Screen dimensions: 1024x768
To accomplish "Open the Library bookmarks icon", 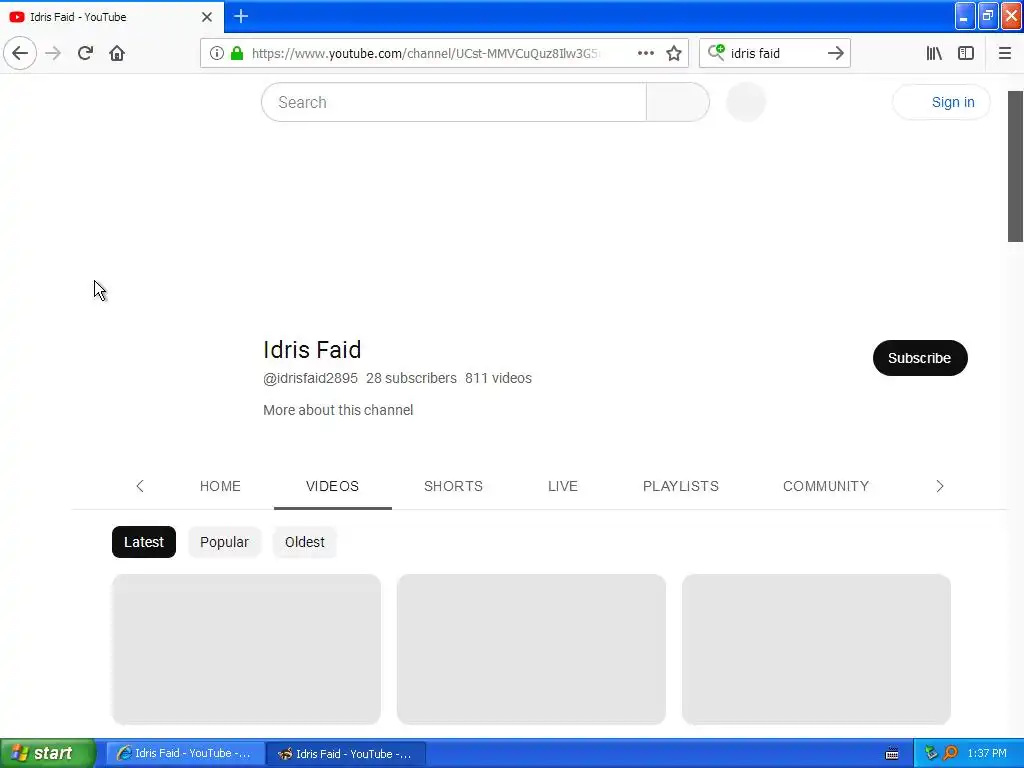I will click(x=934, y=53).
